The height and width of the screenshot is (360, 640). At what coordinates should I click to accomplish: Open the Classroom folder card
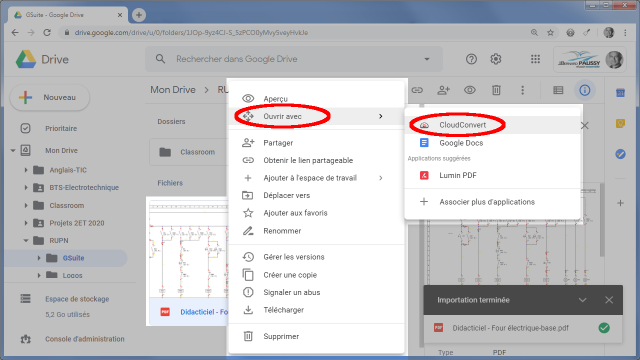click(189, 152)
